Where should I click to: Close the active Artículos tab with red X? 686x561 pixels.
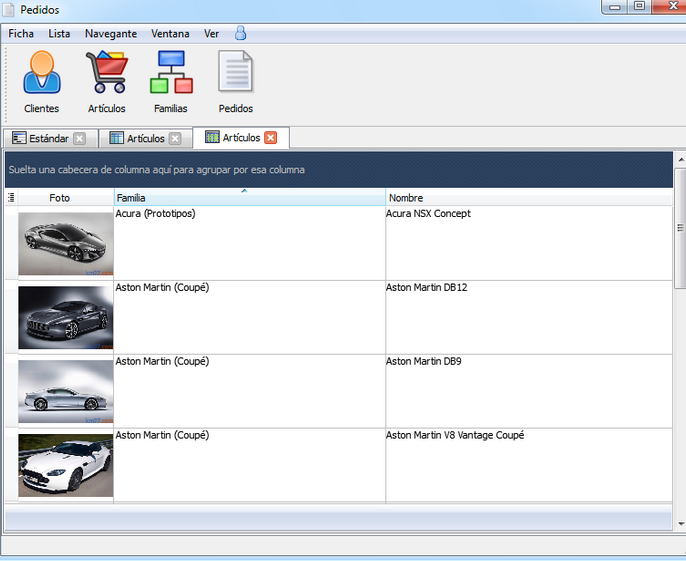click(271, 138)
